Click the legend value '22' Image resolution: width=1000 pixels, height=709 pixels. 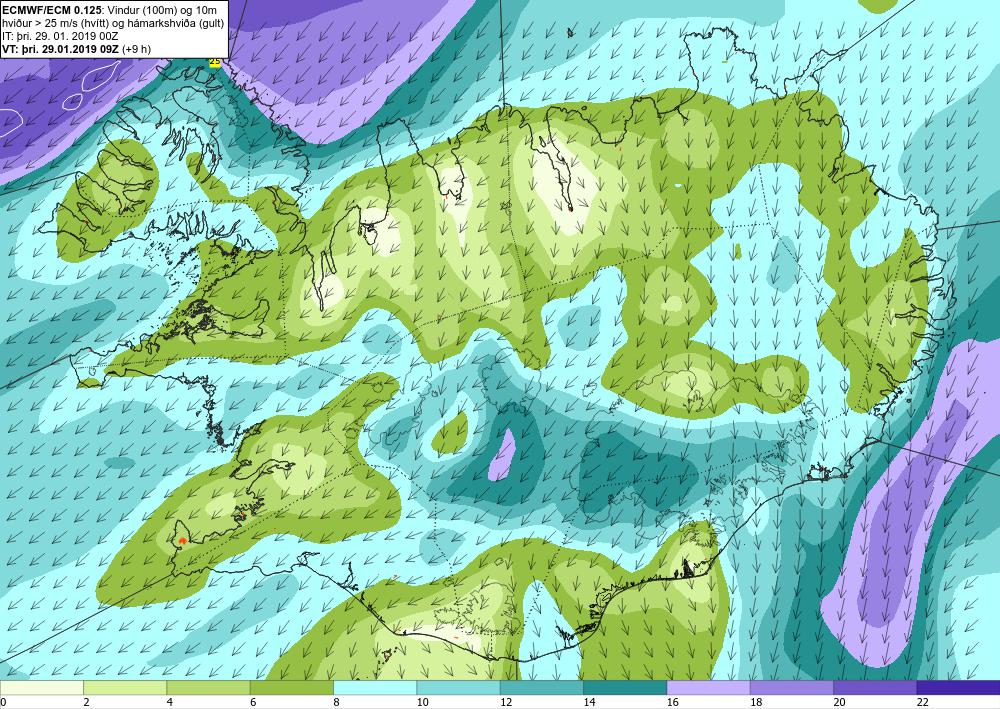point(923,703)
